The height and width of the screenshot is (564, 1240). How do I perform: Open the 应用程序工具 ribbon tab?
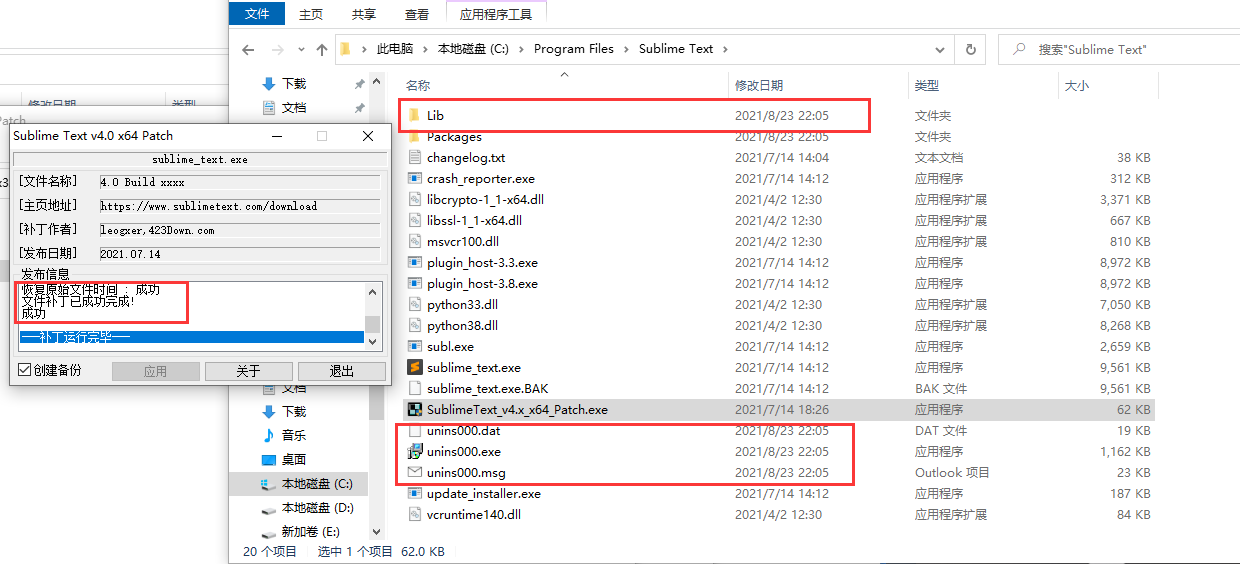(x=496, y=14)
